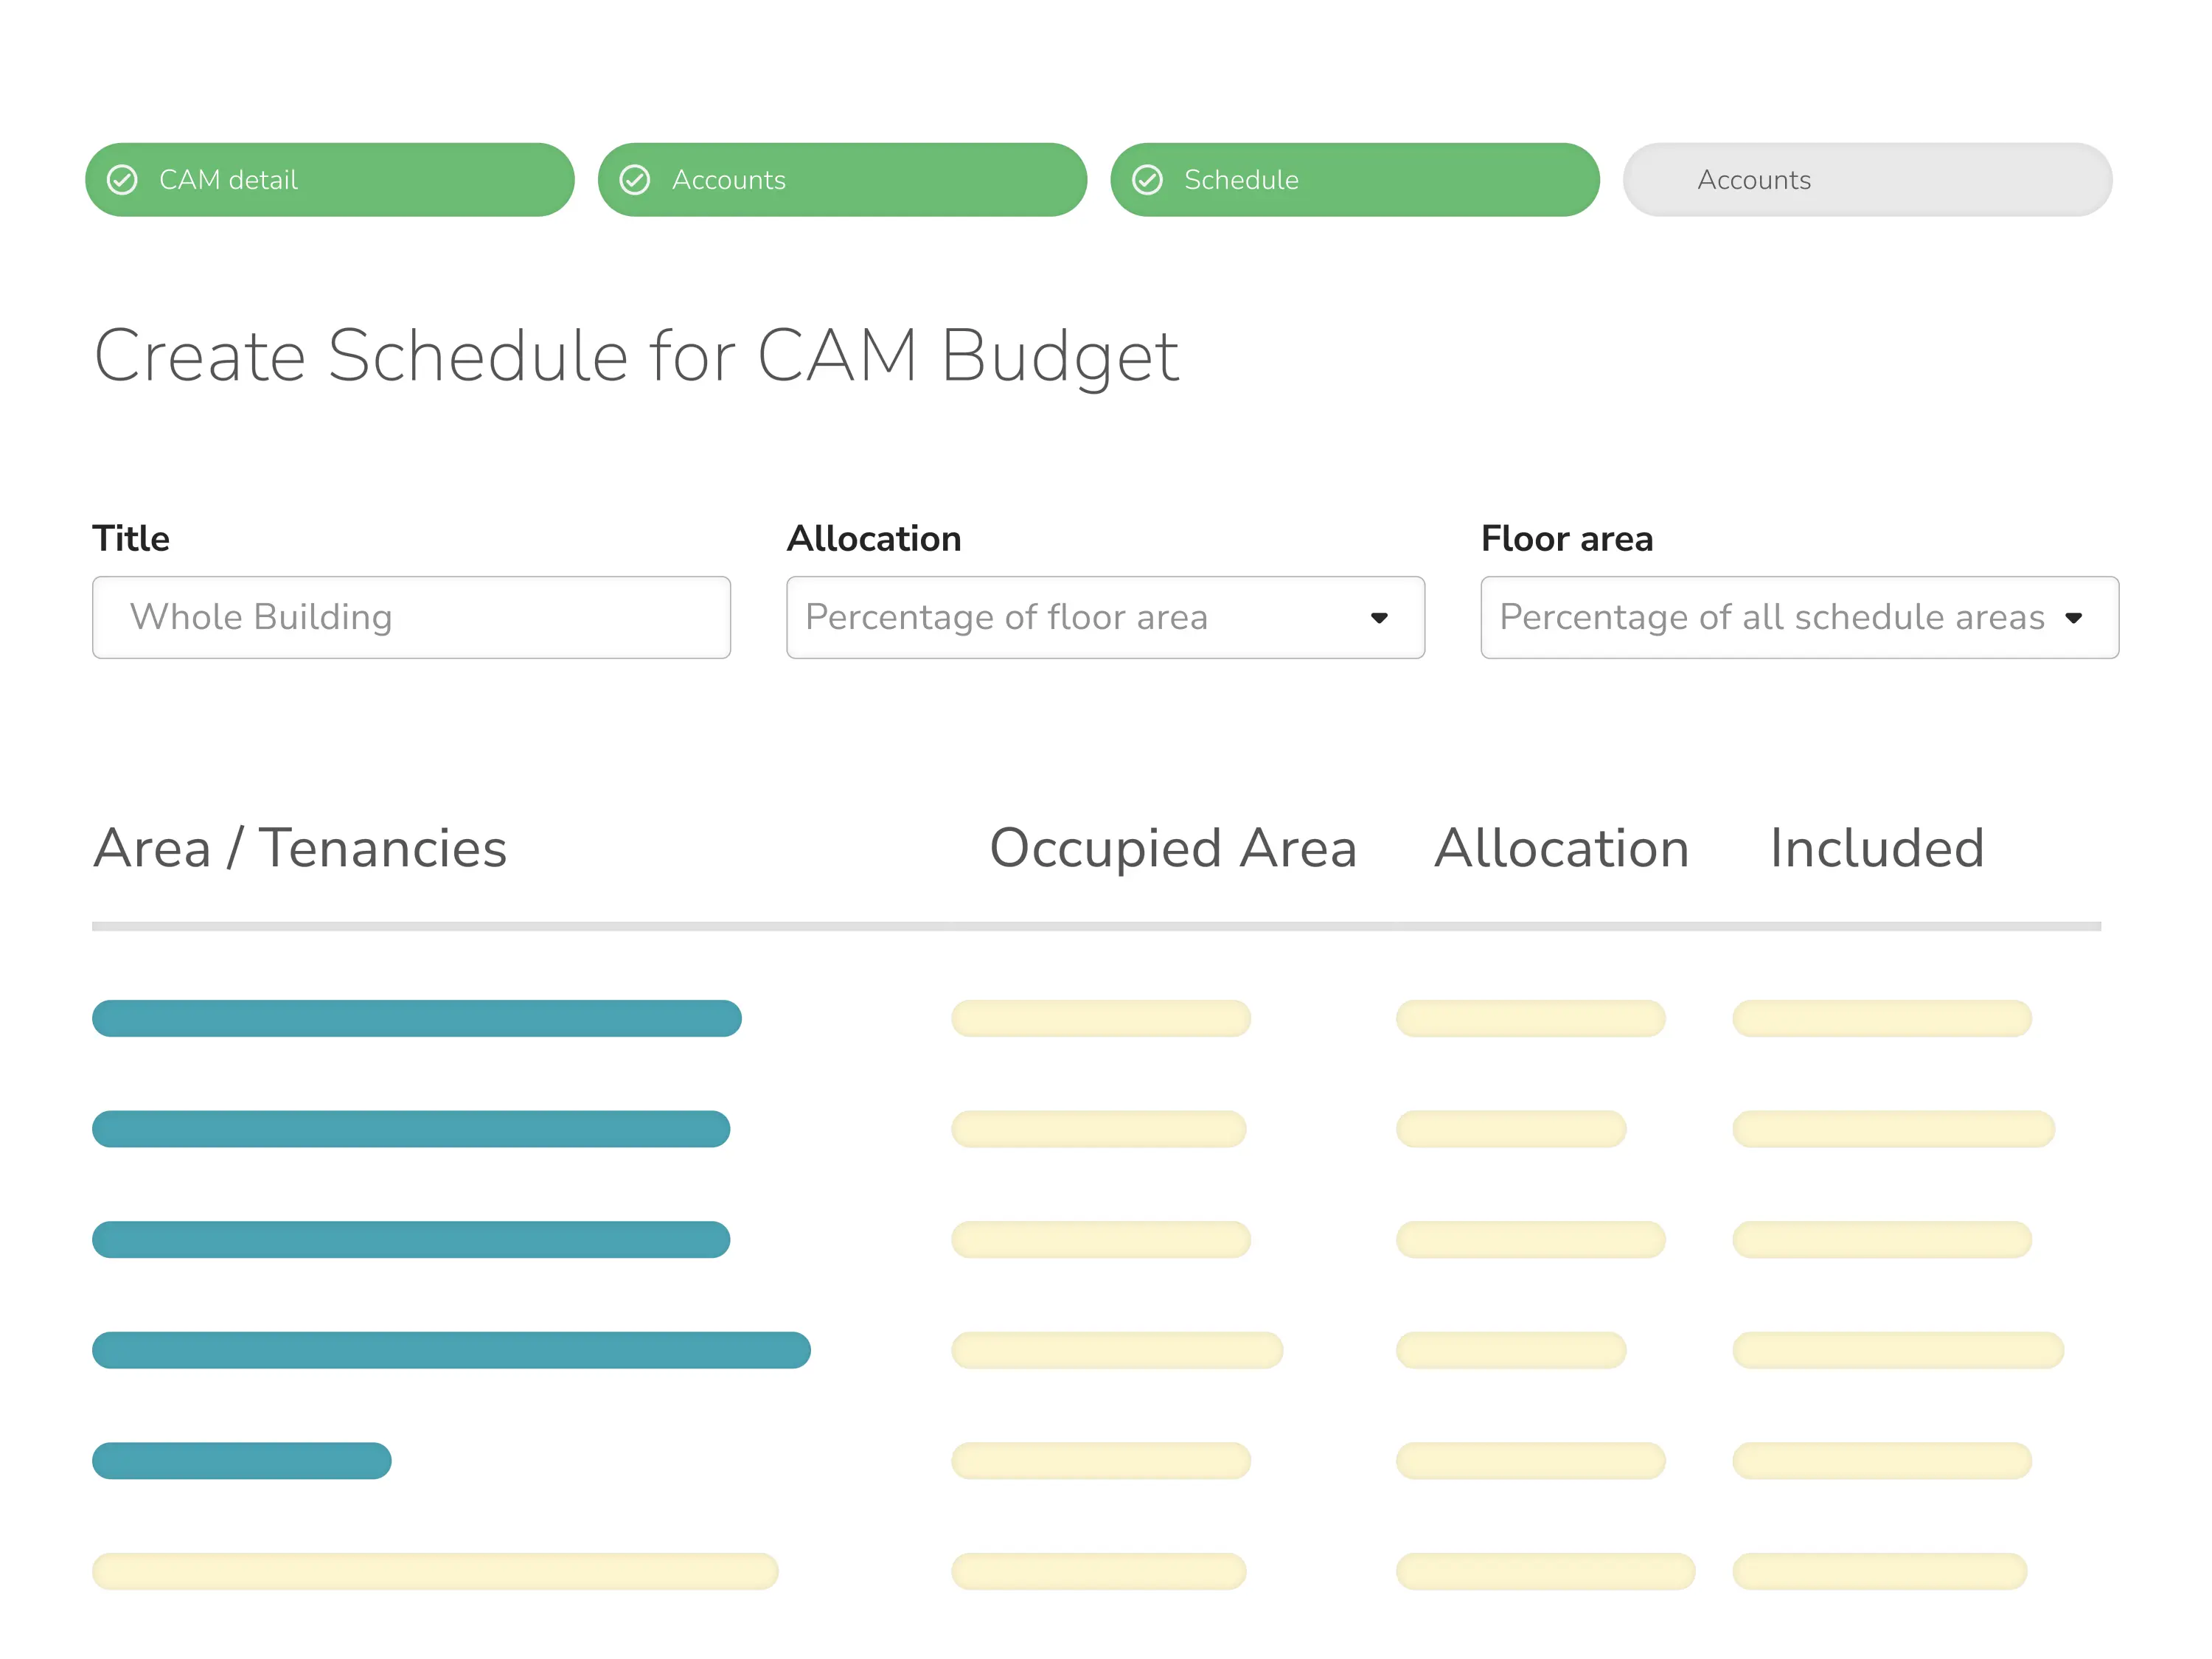Image resolution: width=2212 pixels, height=1659 pixels.
Task: Click the Whole Building title input field
Action: (x=411, y=617)
